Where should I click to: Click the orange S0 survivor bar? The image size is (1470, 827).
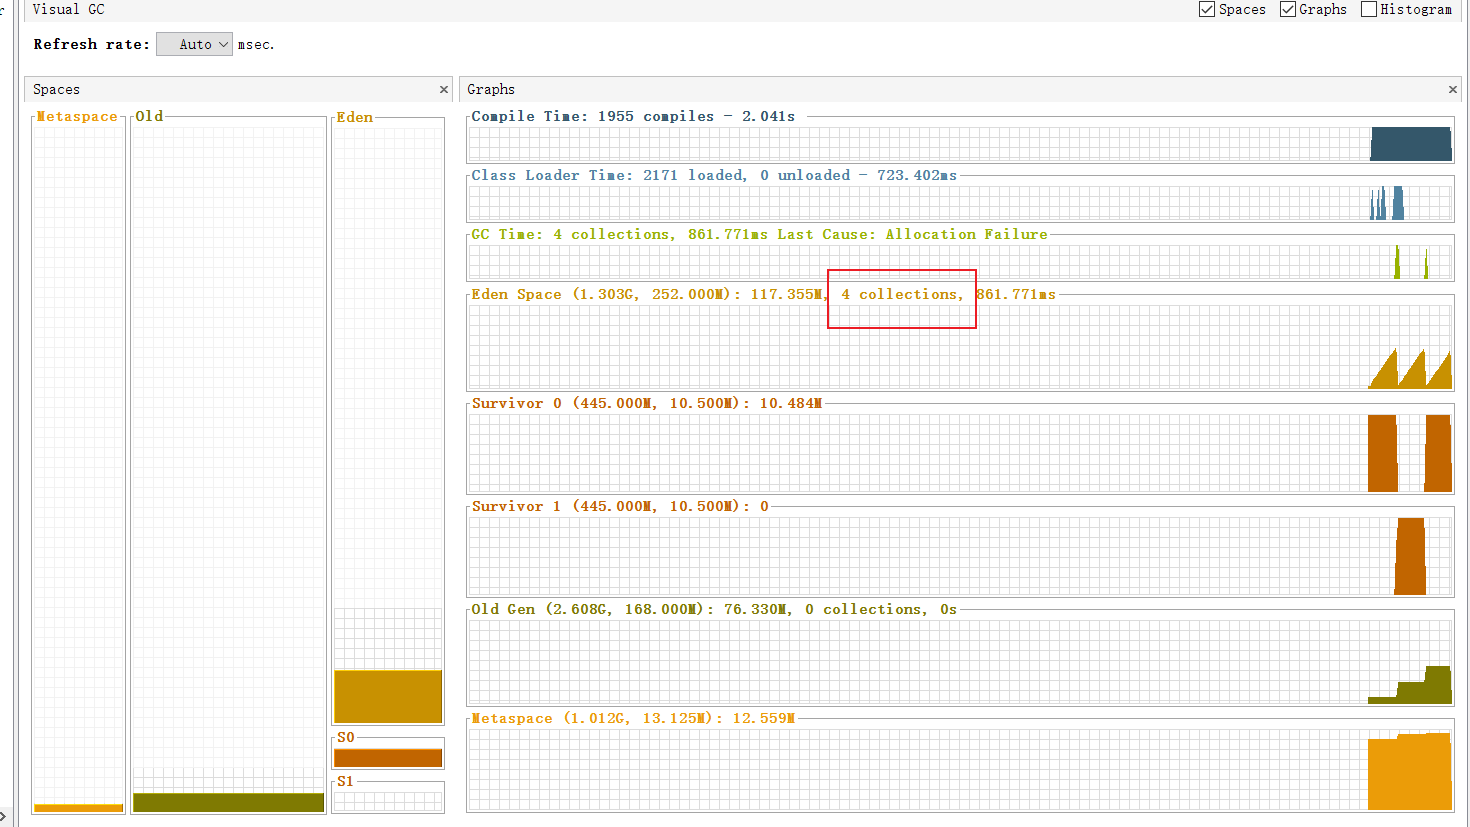tap(388, 758)
